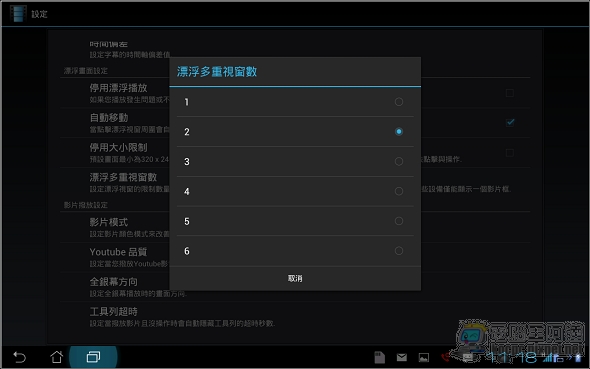
Task: Click the mail notification icon
Action: (401, 357)
